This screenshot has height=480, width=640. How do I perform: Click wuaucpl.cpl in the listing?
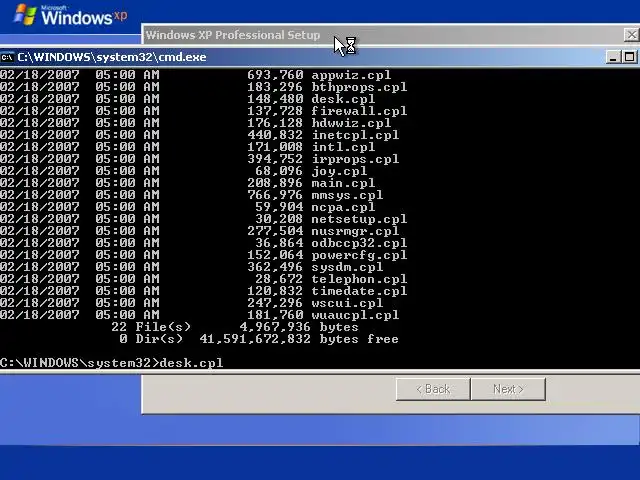coord(355,315)
